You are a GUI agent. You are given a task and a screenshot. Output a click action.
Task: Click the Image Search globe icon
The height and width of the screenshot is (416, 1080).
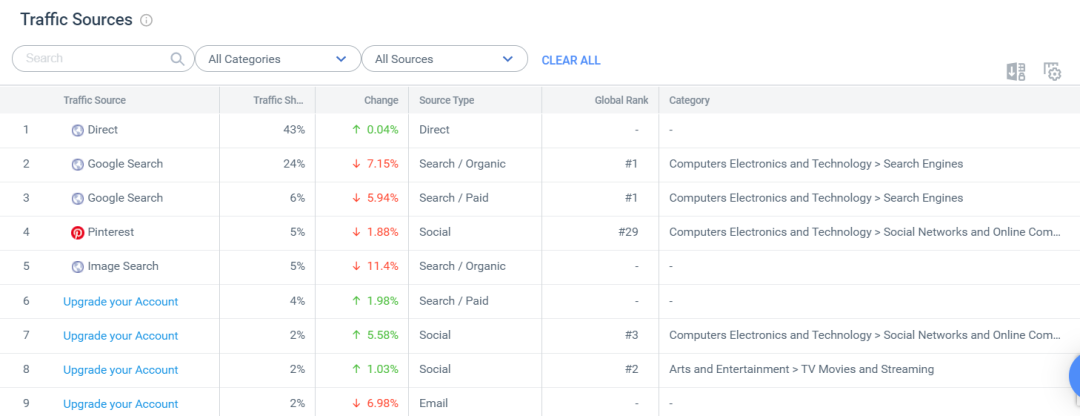click(78, 267)
